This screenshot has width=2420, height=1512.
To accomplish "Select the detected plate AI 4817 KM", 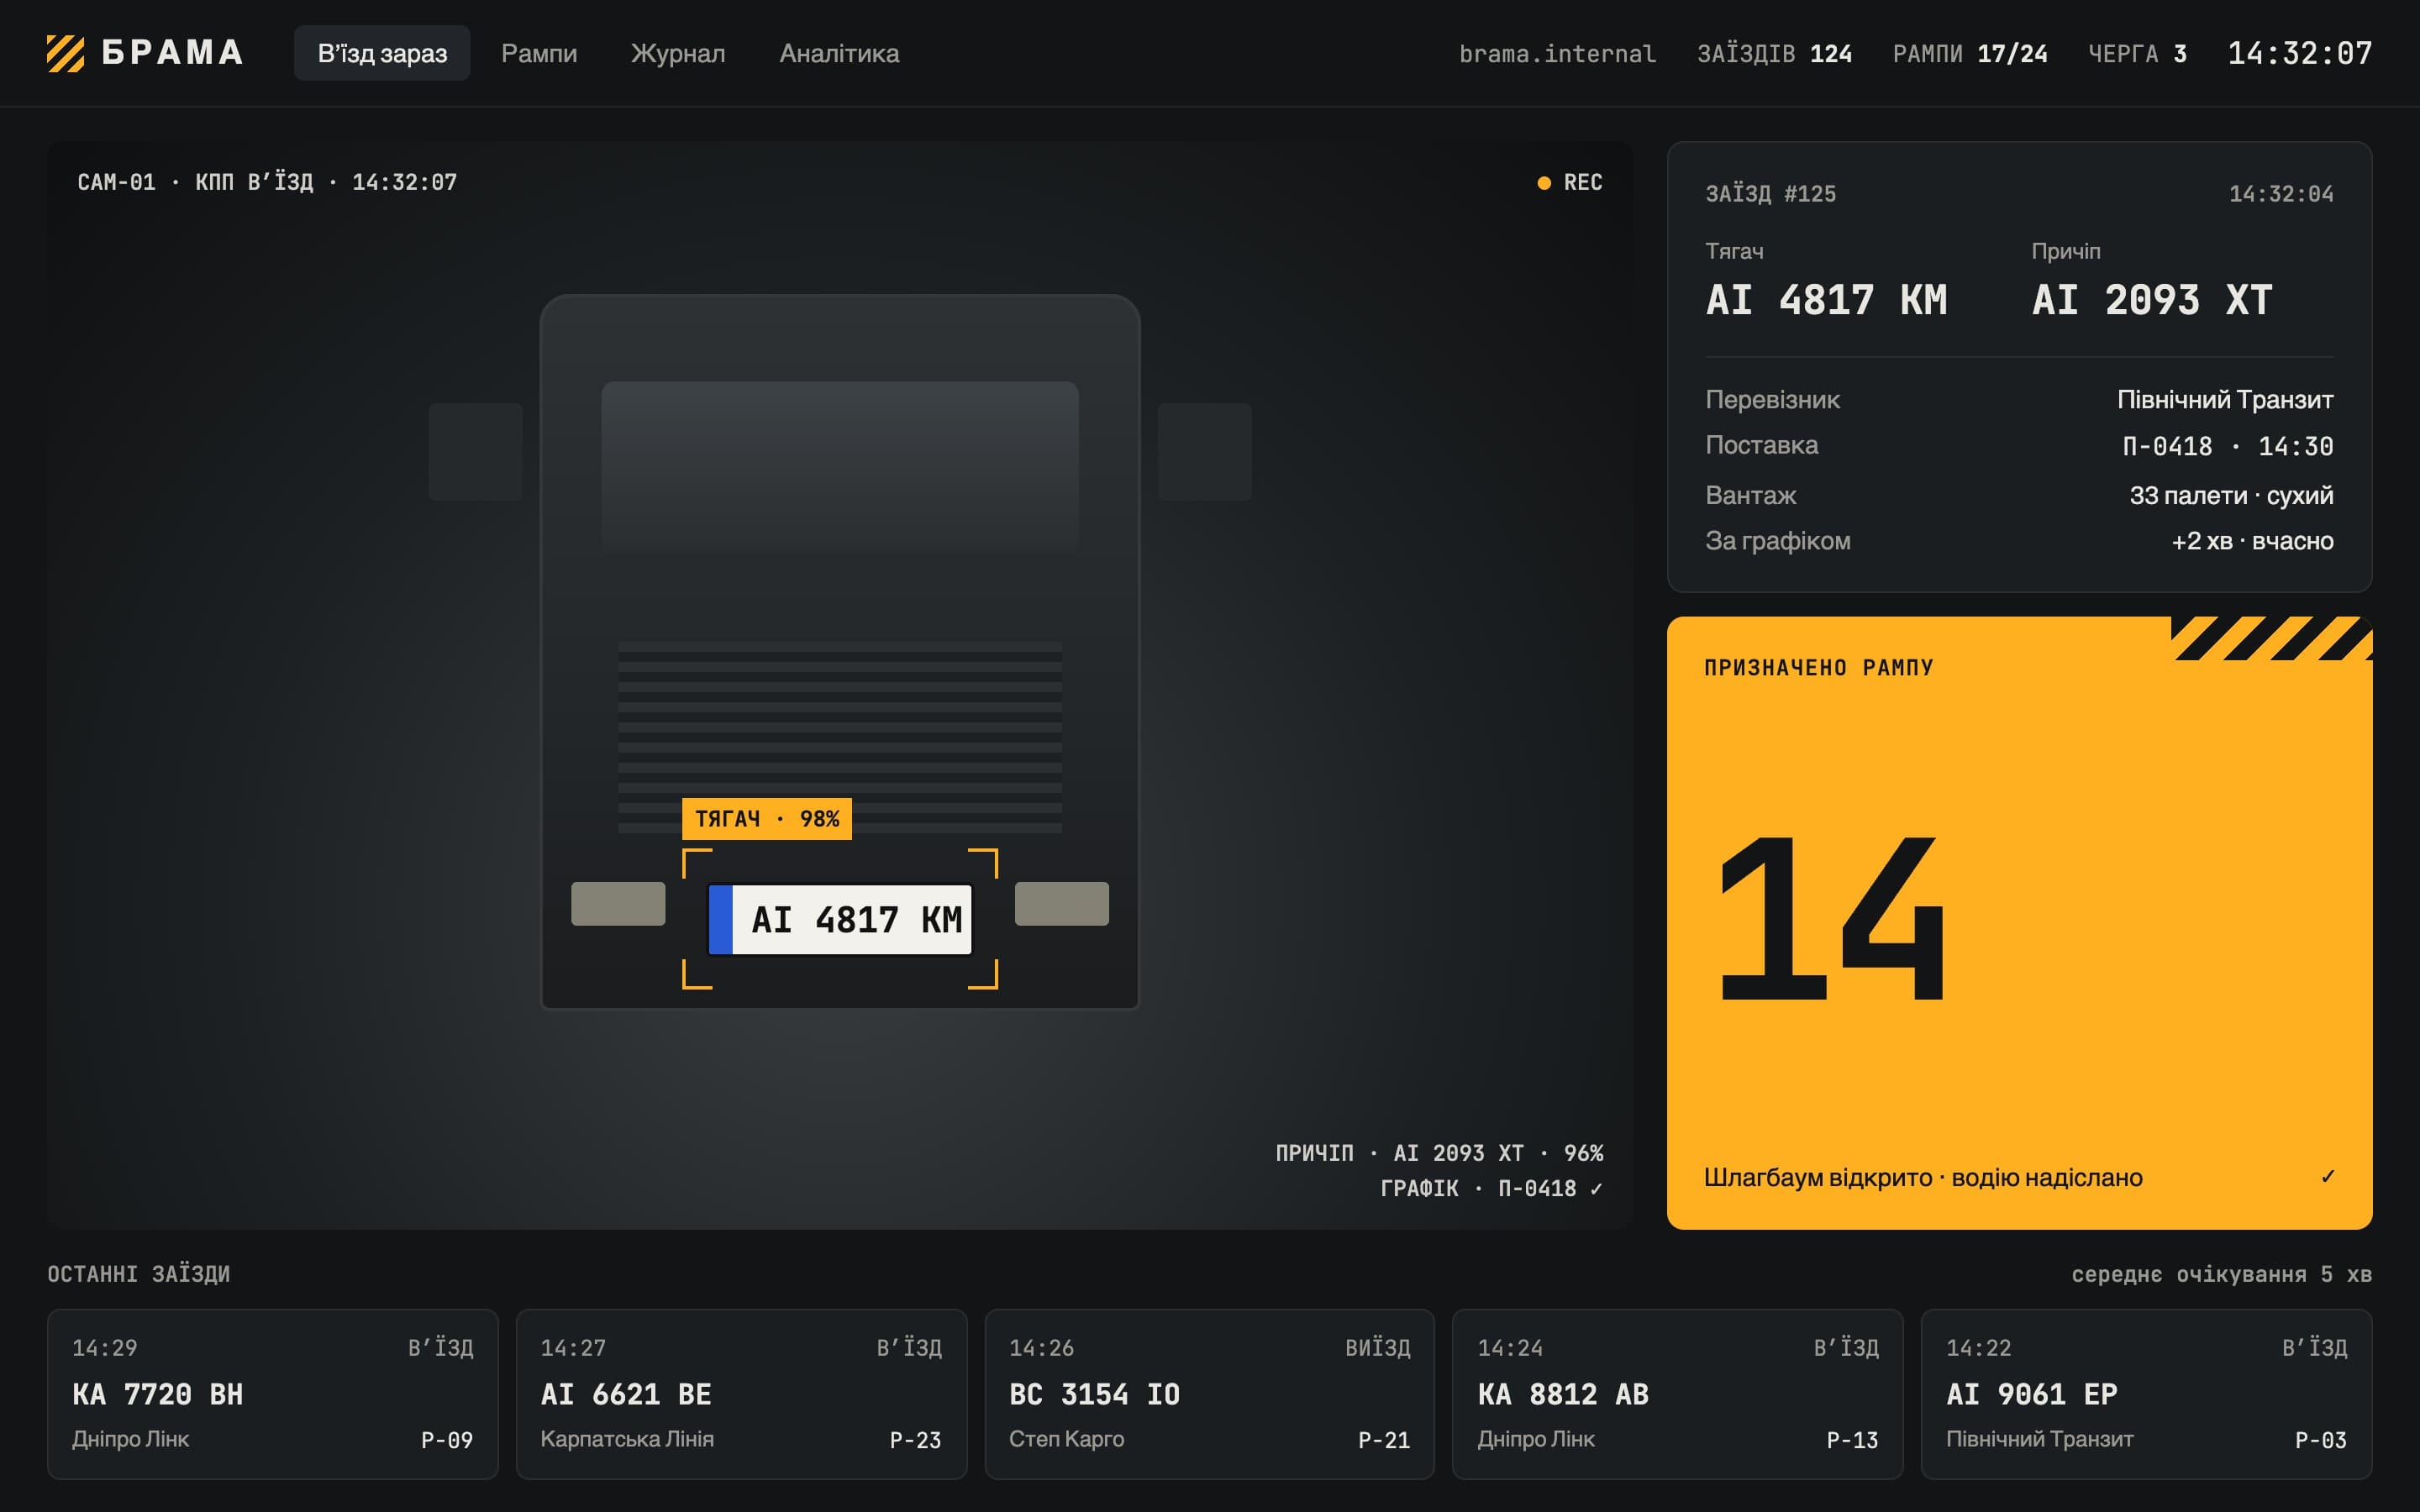I will coord(840,919).
